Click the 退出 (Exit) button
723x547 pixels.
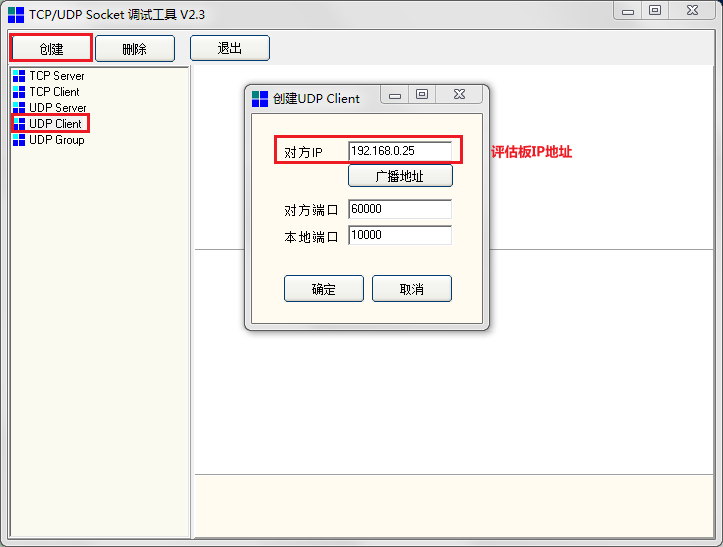(229, 48)
